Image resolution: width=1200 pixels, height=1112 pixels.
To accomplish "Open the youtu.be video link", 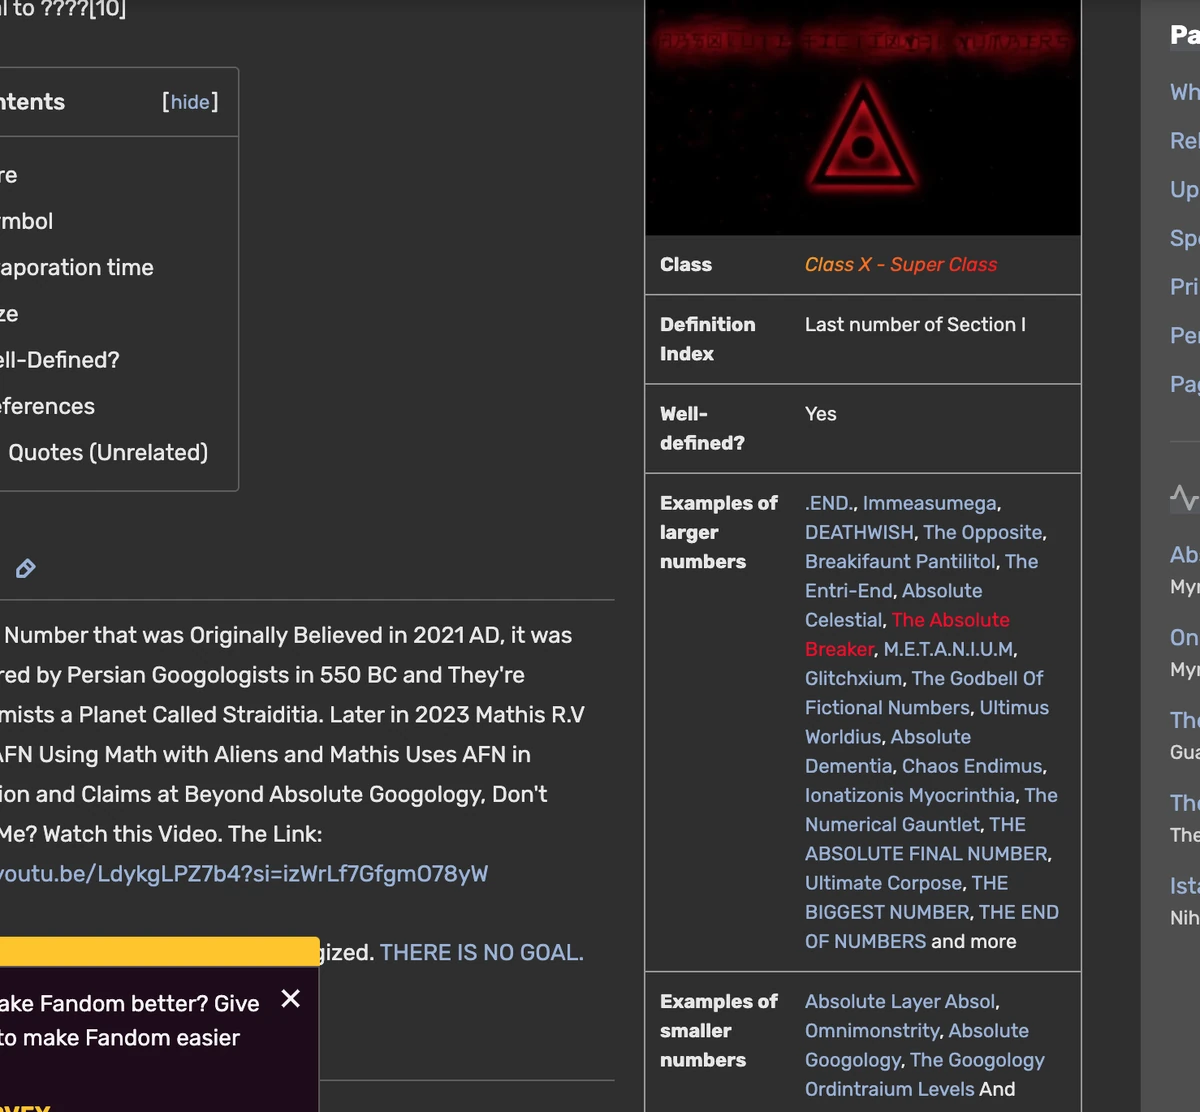I will [244, 874].
